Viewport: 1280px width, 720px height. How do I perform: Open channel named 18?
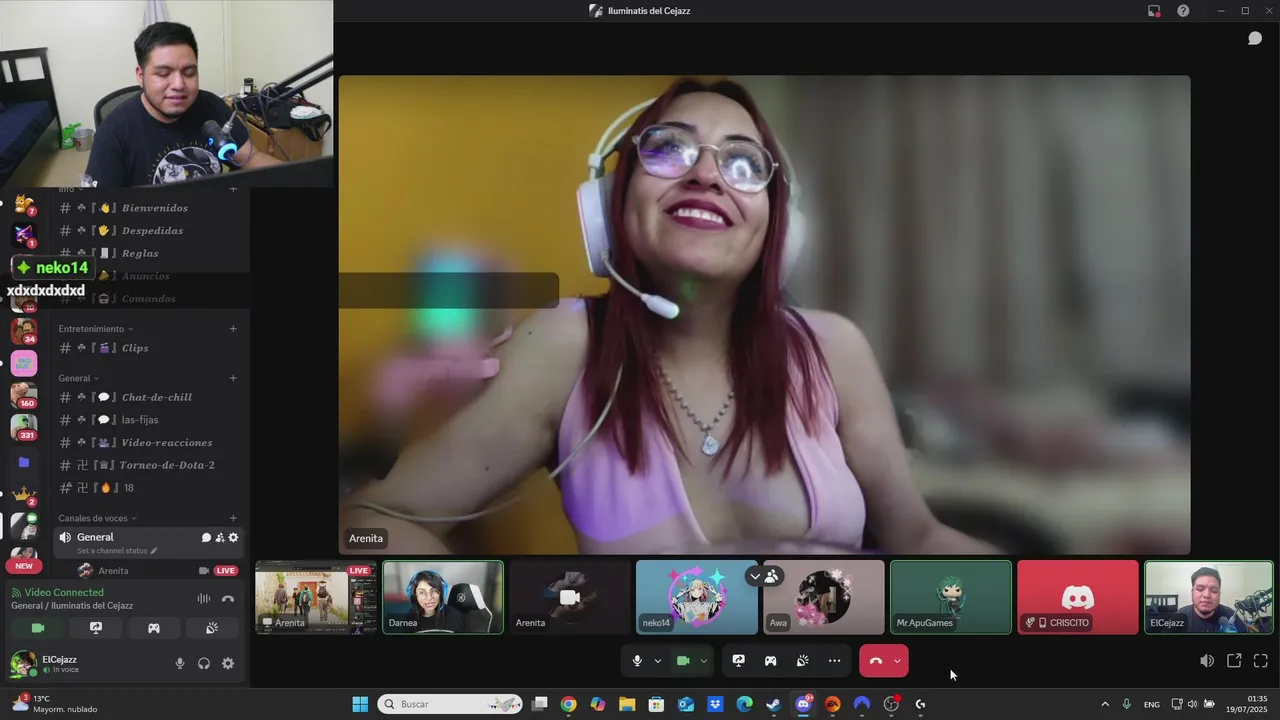click(x=150, y=488)
